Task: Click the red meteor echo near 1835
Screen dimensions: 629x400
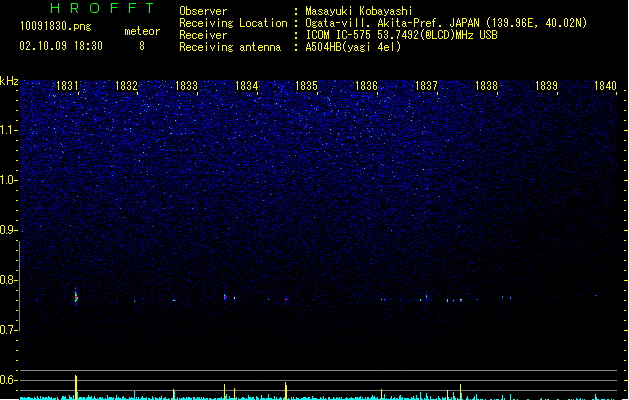Action: [x=286, y=299]
